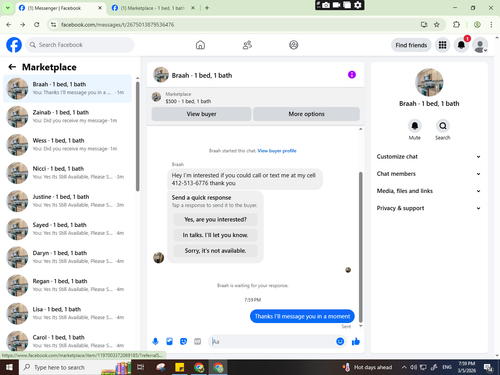
Task: Open the tab search dropdown arrow
Action: click(7, 8)
